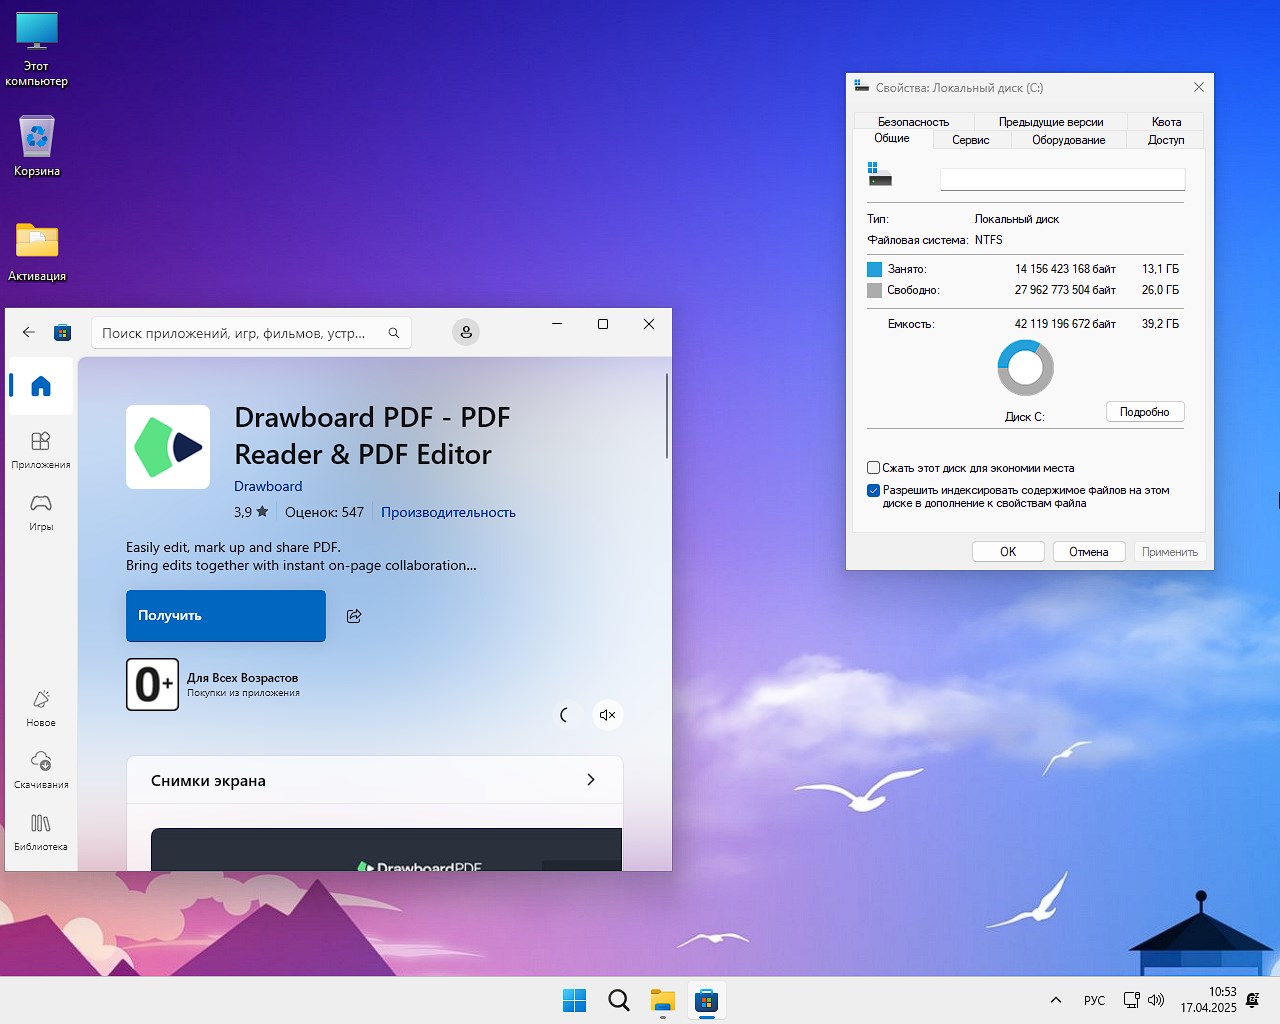Viewport: 1280px width, 1024px height.
Task: Switch to Безопасность tab
Action: pyautogui.click(x=913, y=122)
